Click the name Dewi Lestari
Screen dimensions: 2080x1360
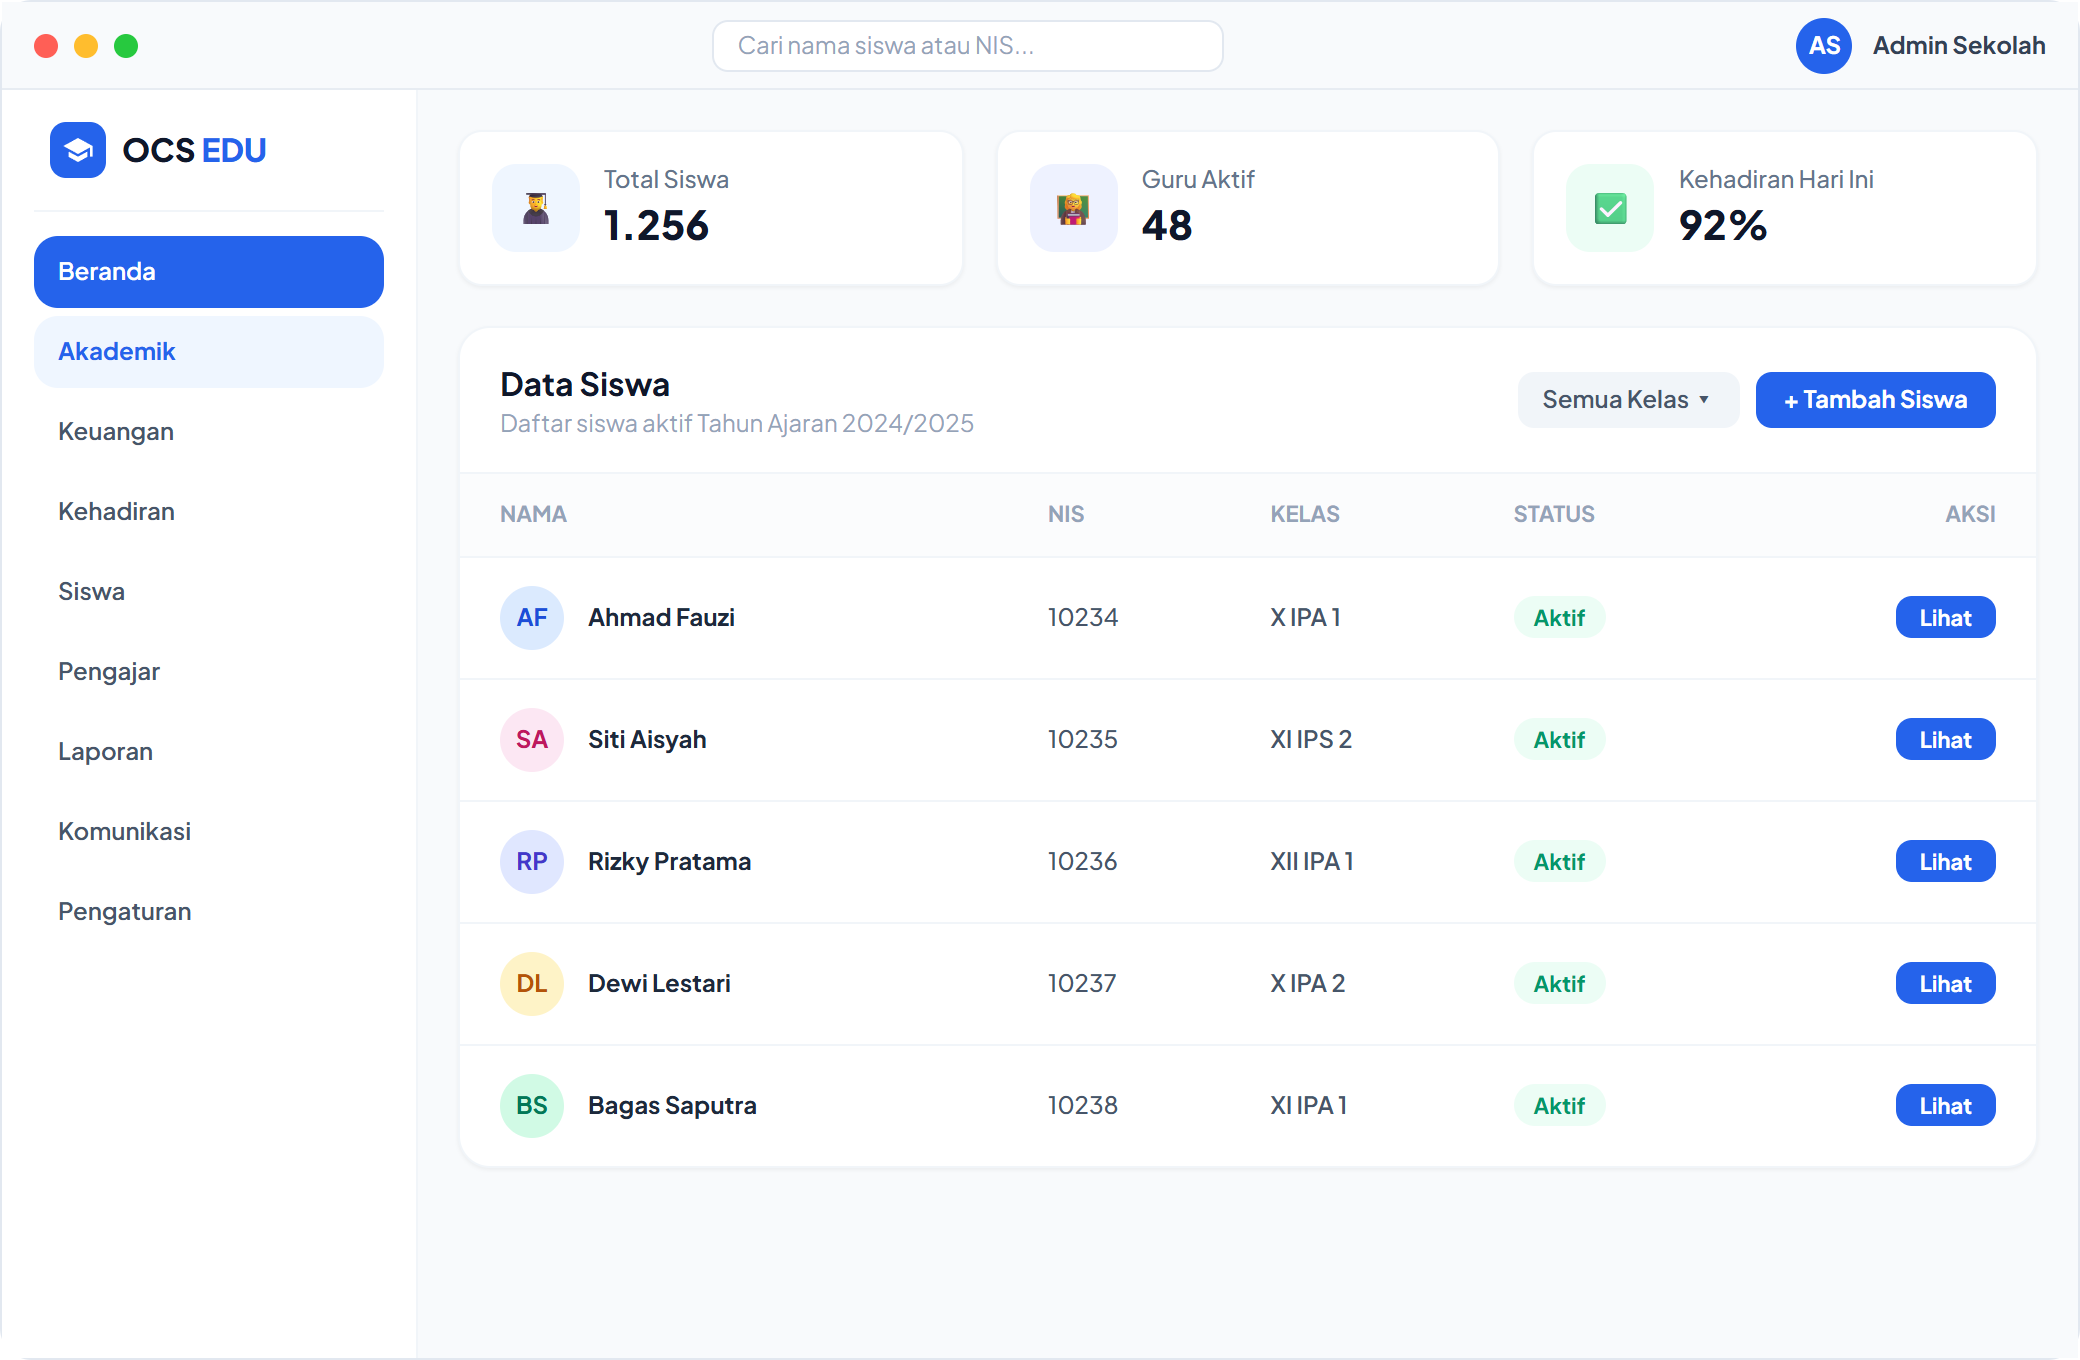pos(659,984)
